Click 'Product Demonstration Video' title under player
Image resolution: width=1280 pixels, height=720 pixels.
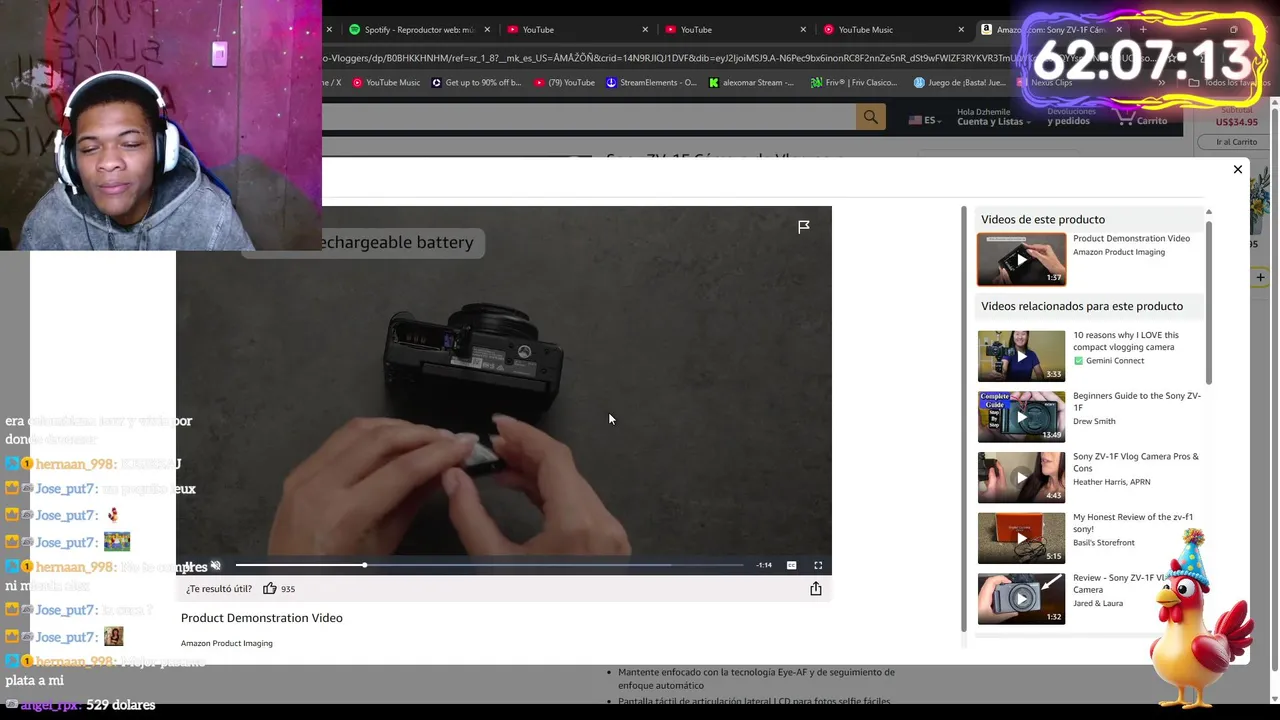click(x=262, y=618)
